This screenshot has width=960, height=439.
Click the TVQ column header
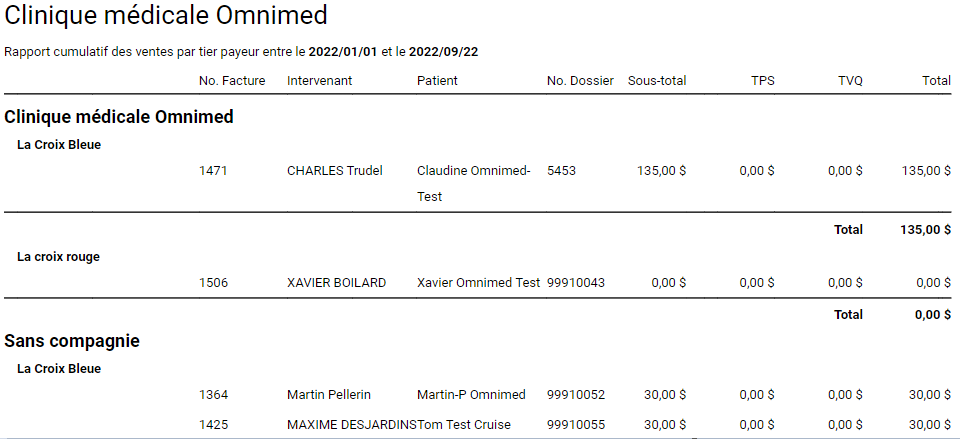(x=850, y=80)
